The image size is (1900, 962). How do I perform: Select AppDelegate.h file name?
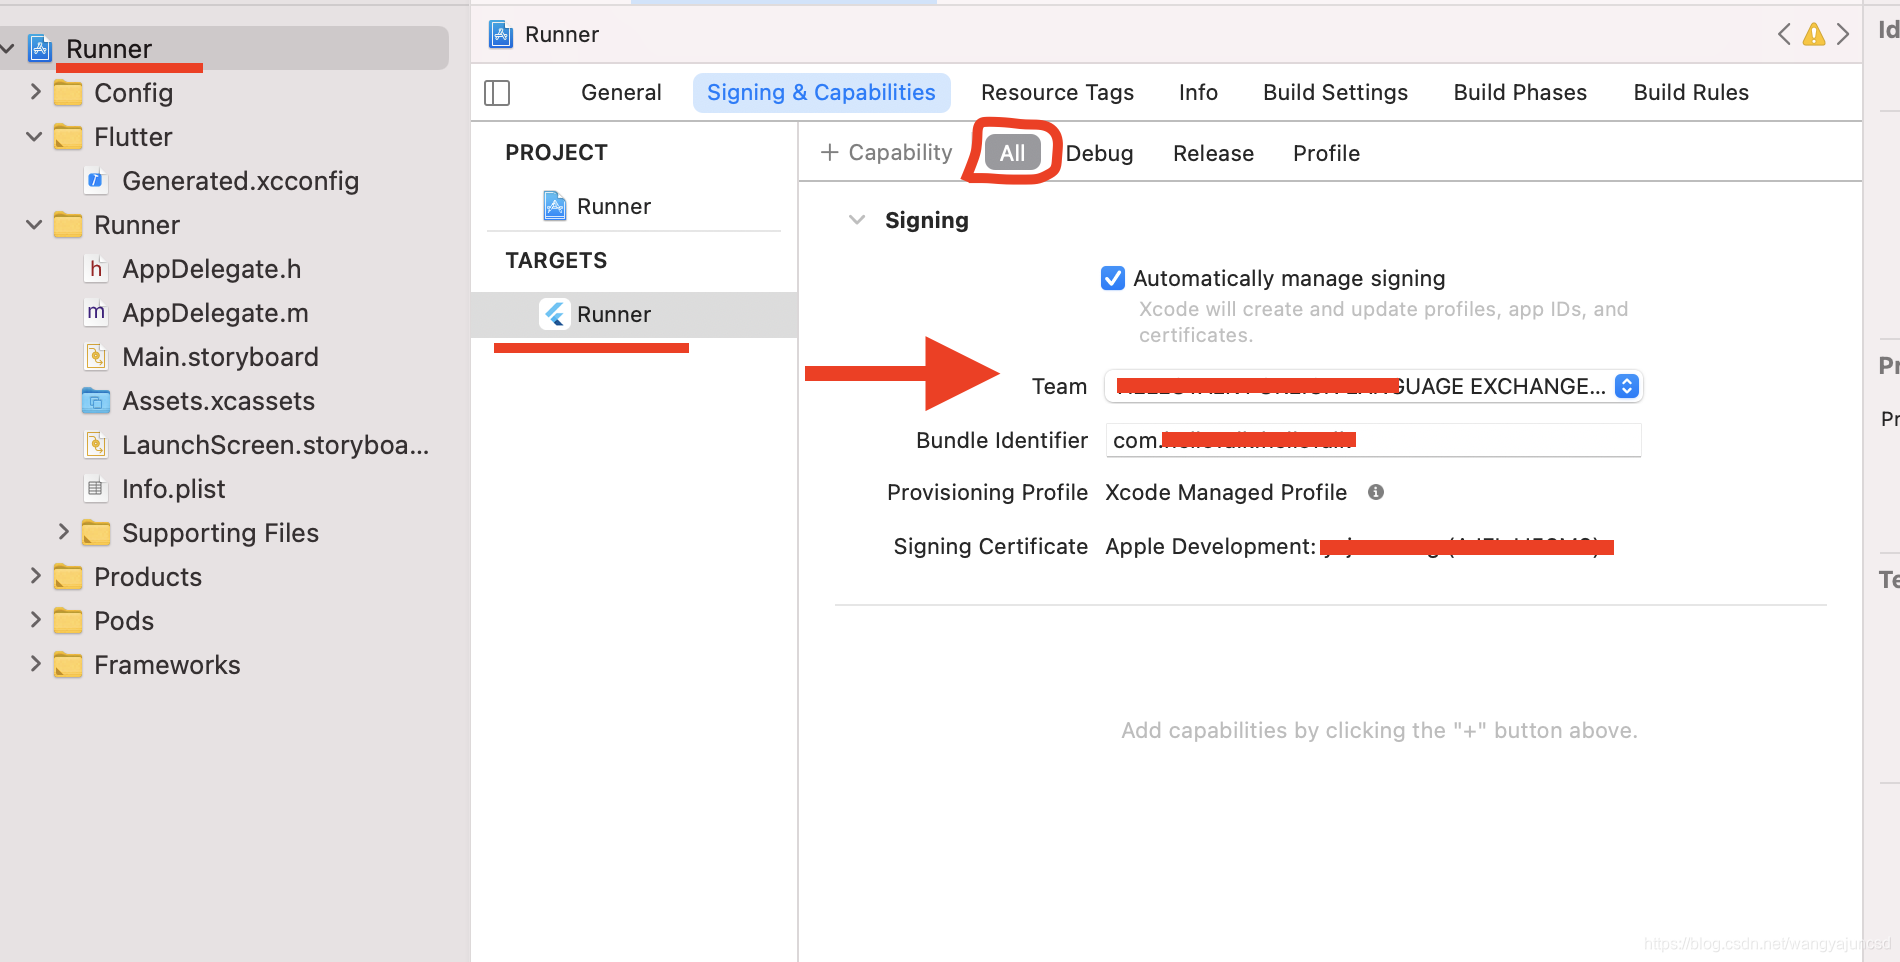tap(211, 269)
